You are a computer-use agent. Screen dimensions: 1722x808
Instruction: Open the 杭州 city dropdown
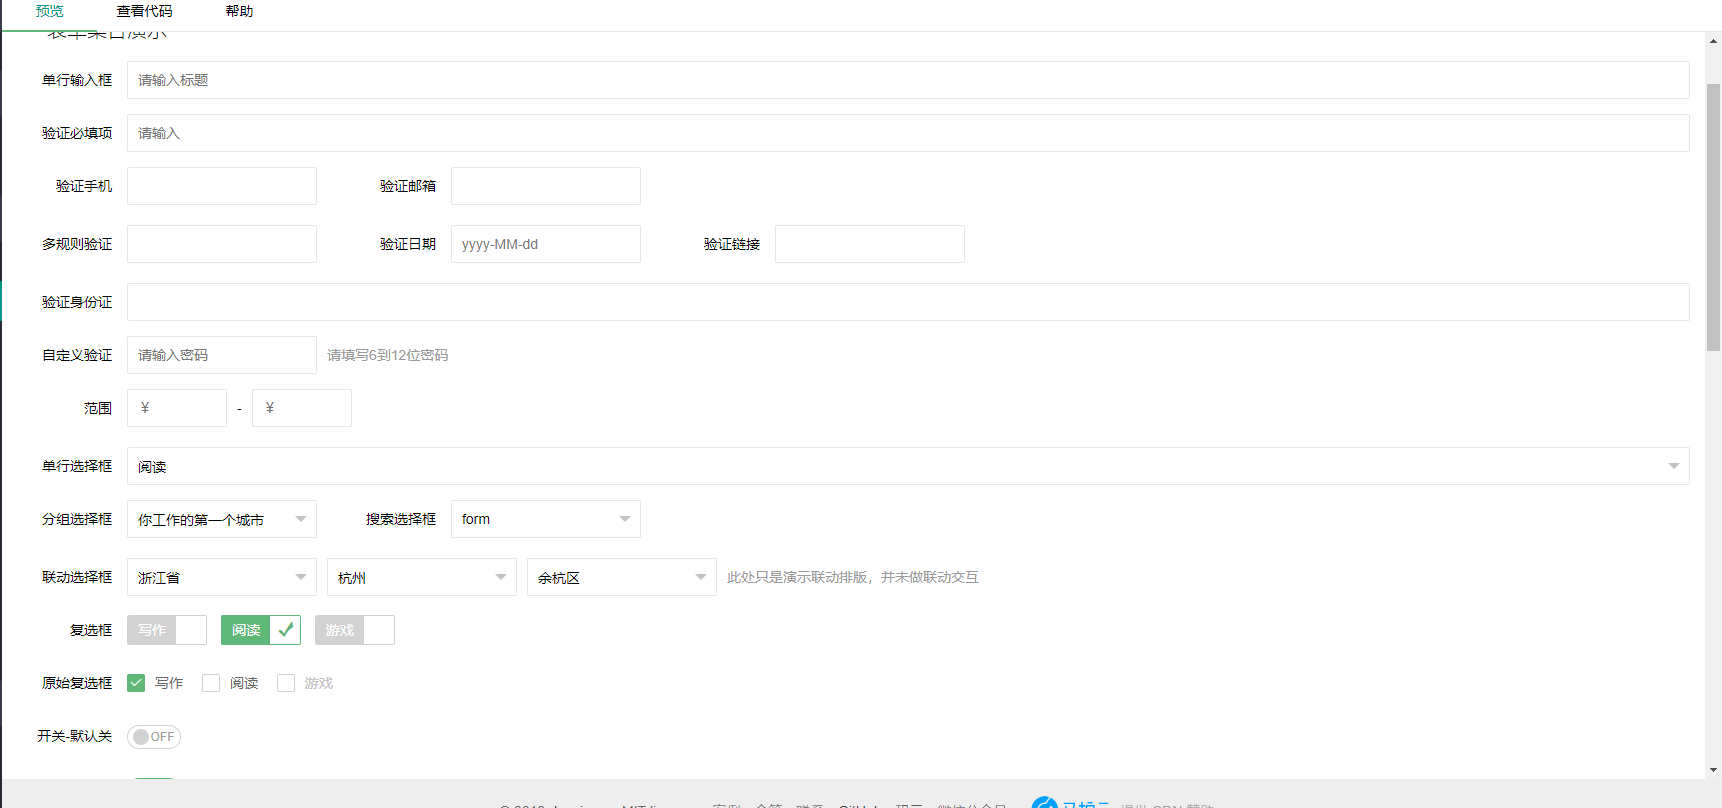(421, 577)
